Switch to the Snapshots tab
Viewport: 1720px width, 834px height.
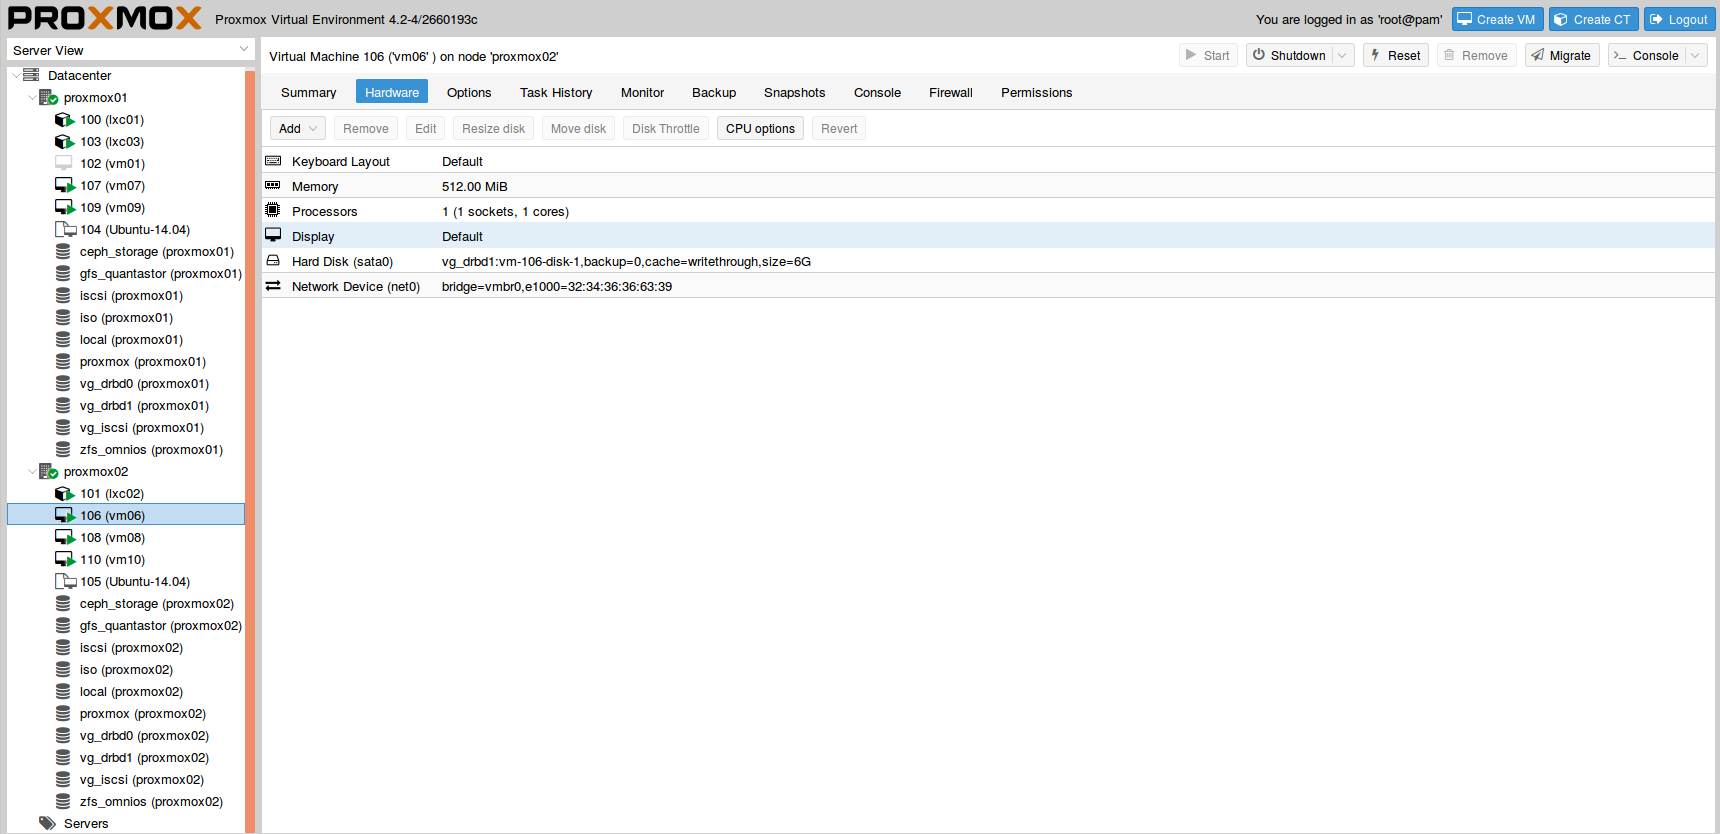[x=794, y=93]
